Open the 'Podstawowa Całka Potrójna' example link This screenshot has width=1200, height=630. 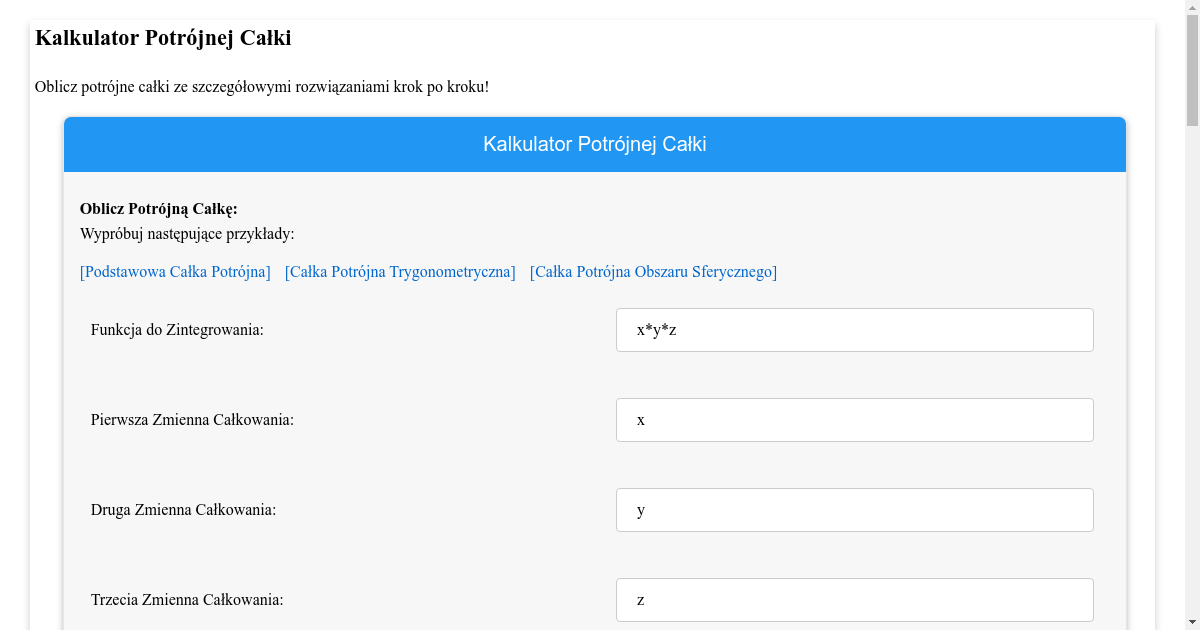174,271
